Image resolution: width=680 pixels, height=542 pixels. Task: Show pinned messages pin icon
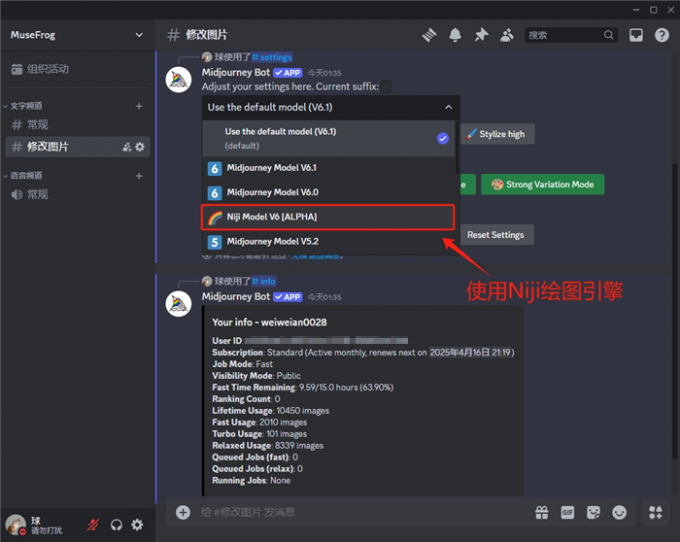(481, 35)
